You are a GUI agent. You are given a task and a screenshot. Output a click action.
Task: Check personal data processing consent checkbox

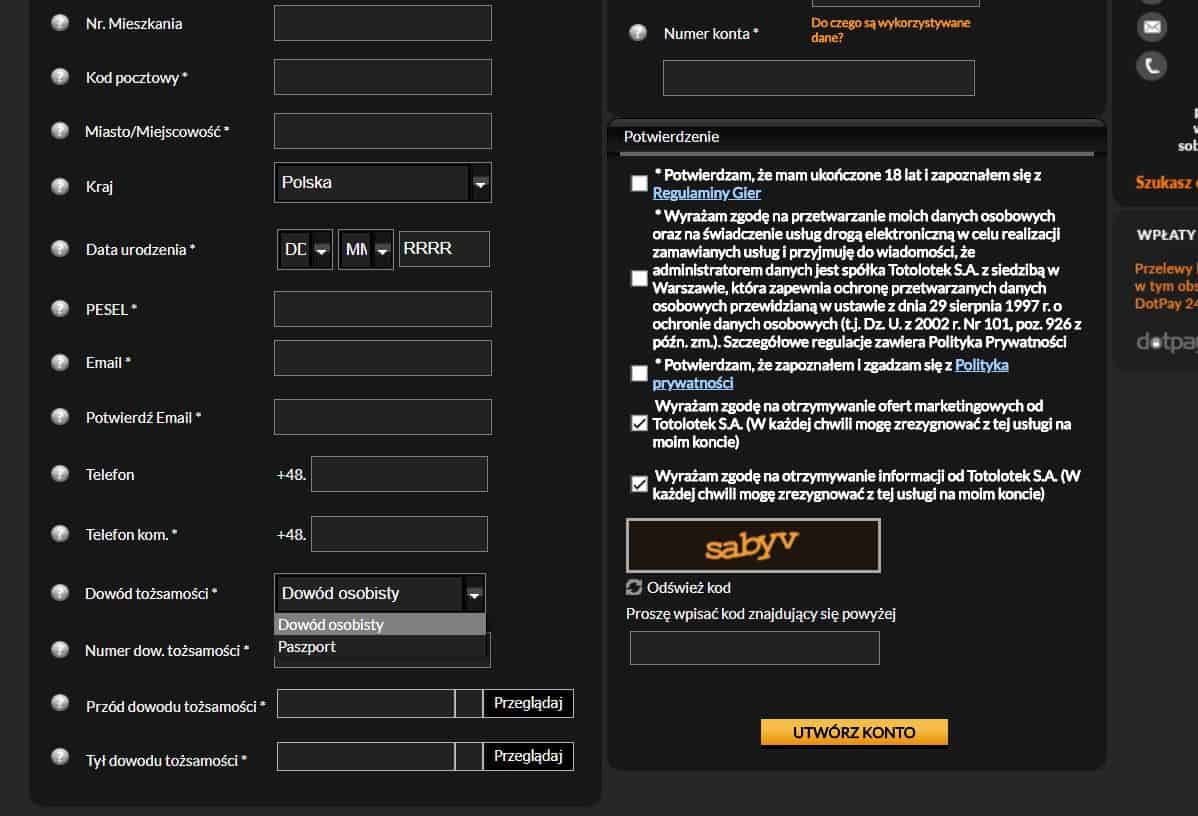639,278
